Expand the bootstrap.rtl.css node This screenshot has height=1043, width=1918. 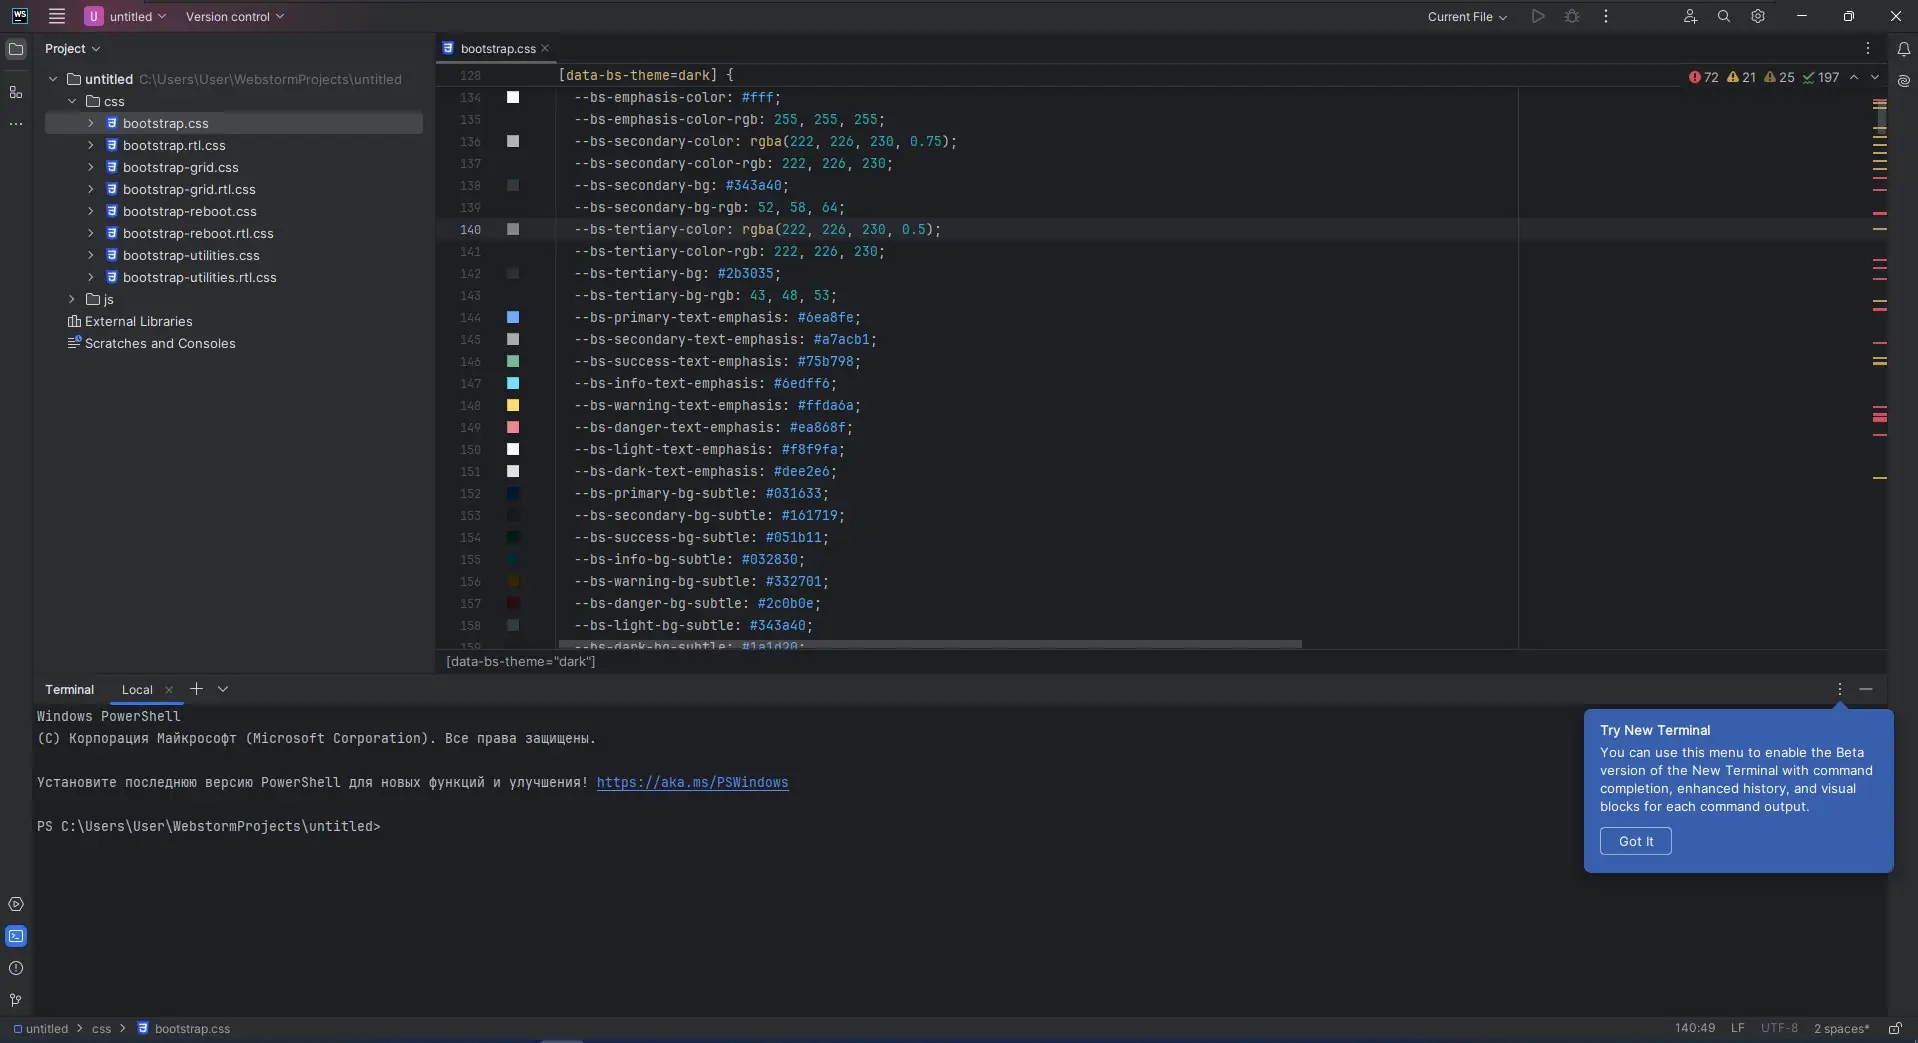pos(91,145)
